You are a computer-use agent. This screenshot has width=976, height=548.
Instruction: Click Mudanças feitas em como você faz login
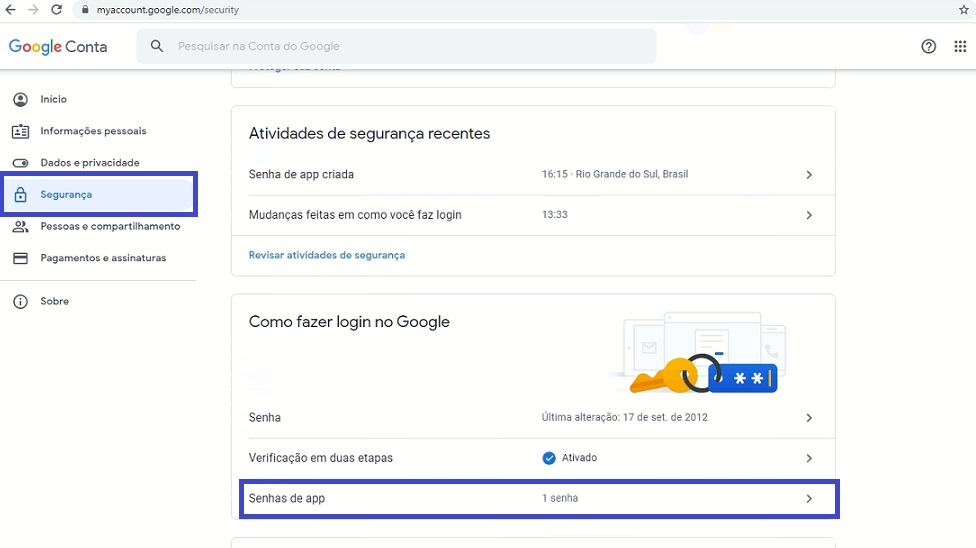355,215
